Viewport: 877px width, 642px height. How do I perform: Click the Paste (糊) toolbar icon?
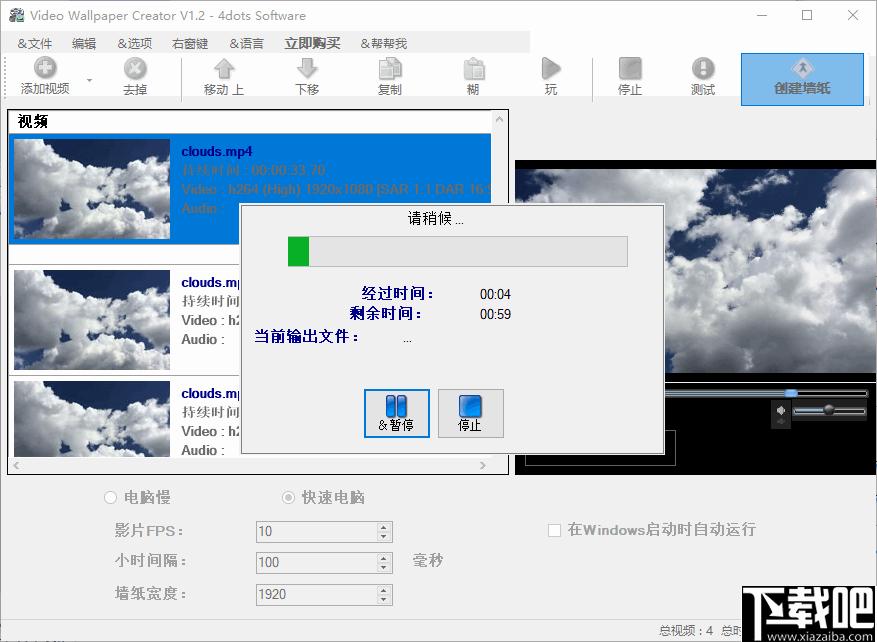tap(474, 69)
